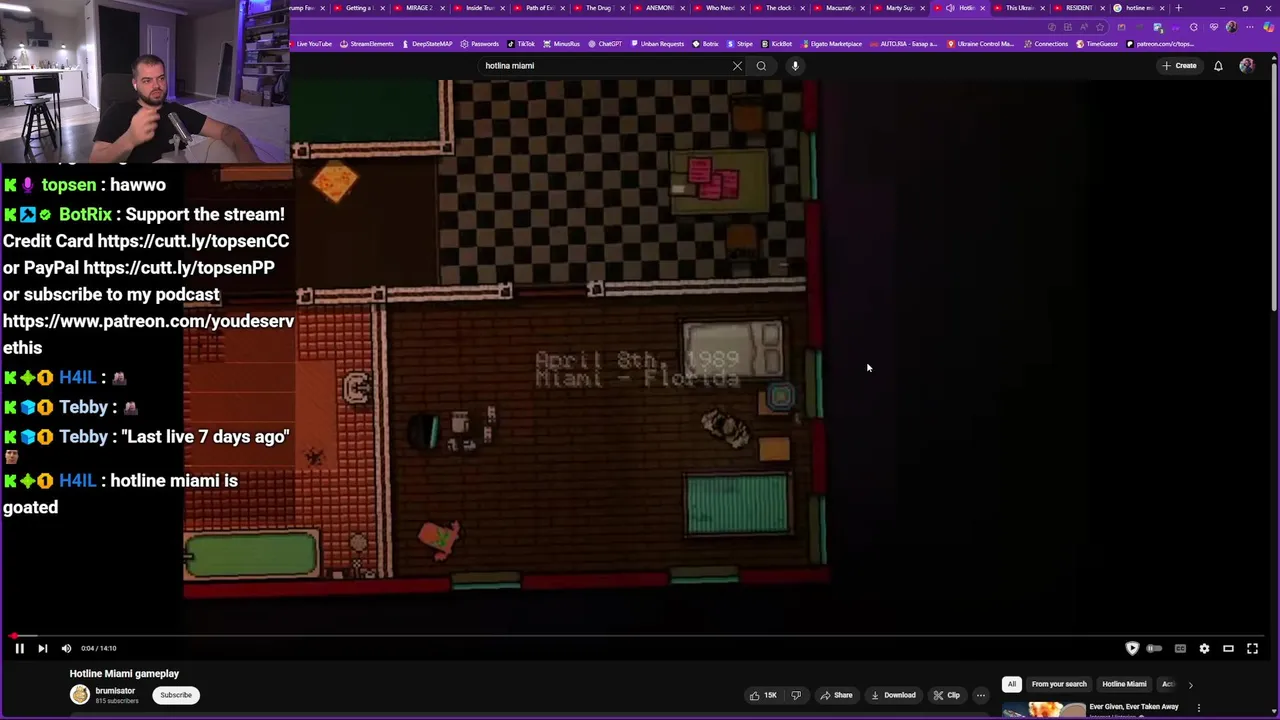Select the 'Hotline Miami' filter chip
This screenshot has height=720, width=1280.
1124,684
